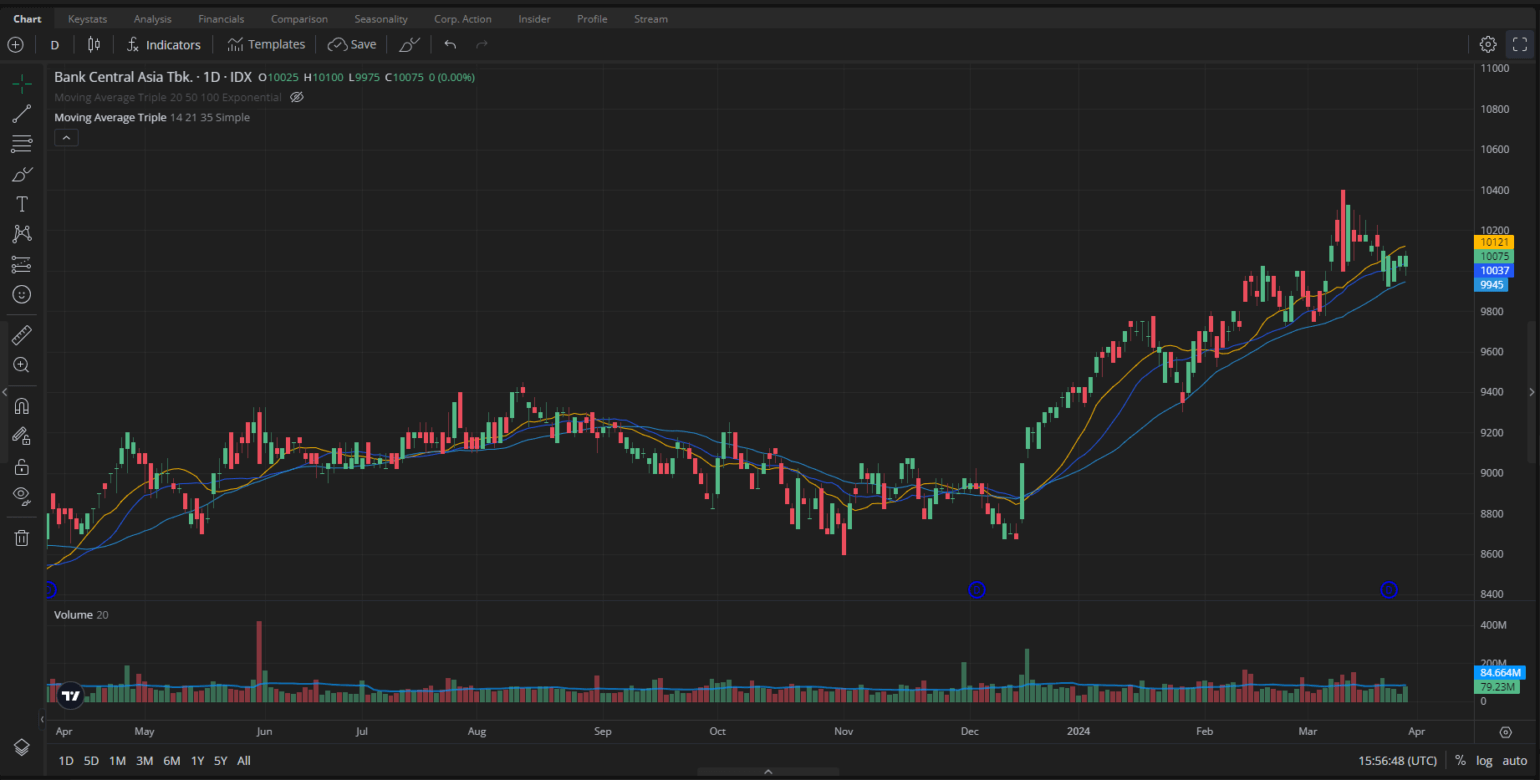Set date range to 3M
1540x780 pixels.
click(144, 761)
